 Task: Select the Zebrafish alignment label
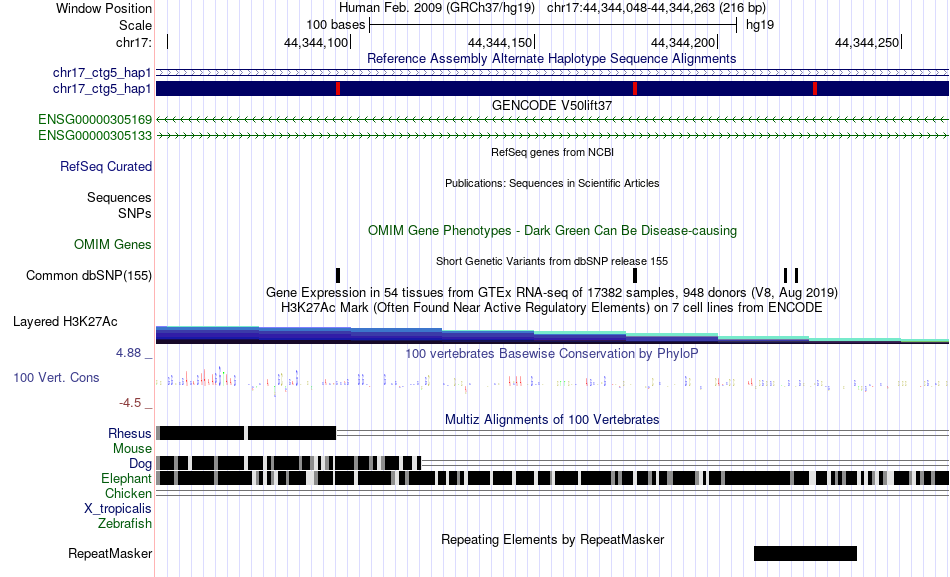point(125,523)
